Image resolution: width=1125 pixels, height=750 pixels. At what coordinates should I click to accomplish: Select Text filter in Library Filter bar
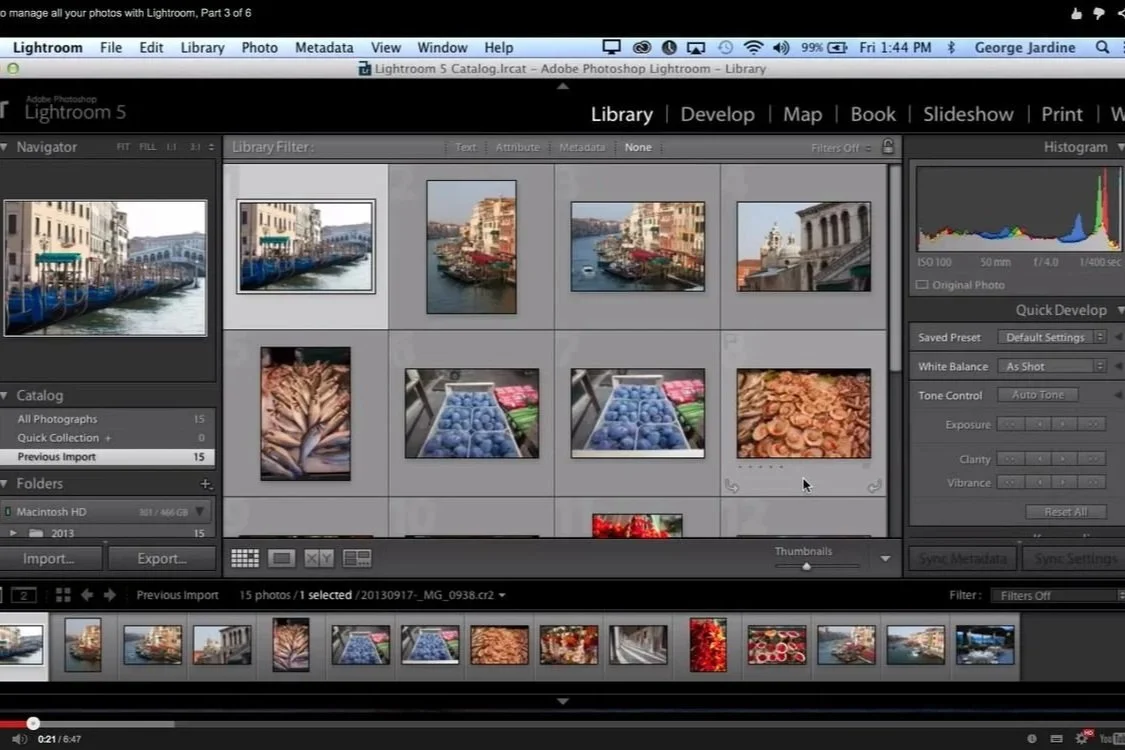(466, 147)
